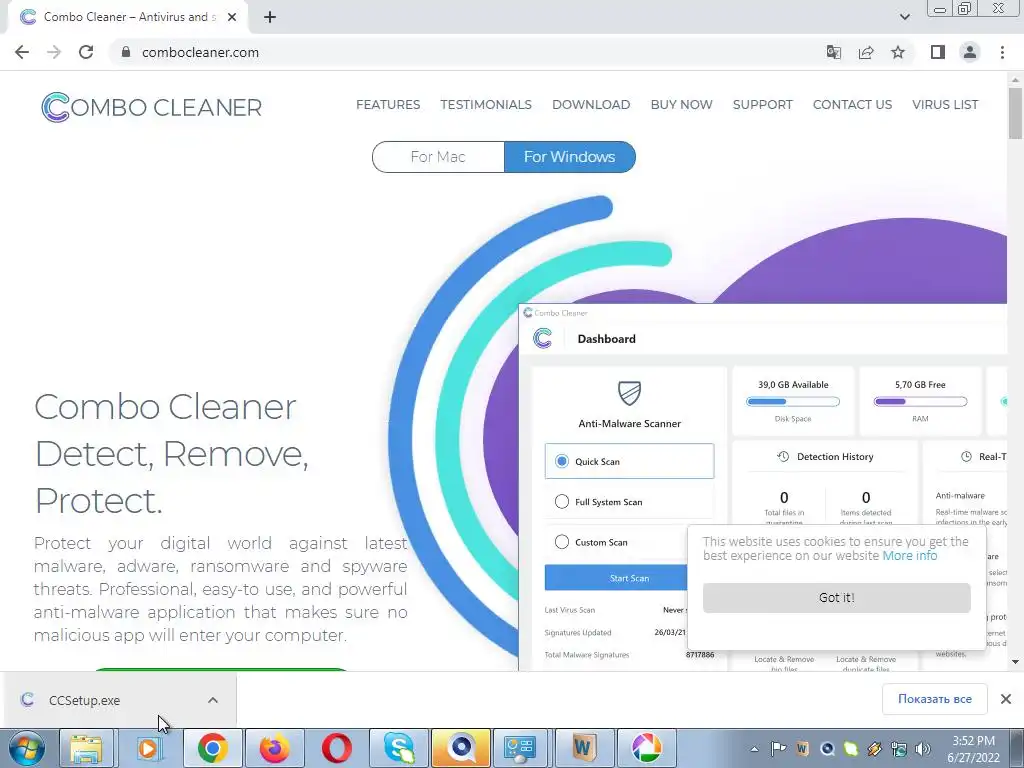The width and height of the screenshot is (1024, 768).
Task: Open the clock showing 3:52 PM
Action: (974, 749)
